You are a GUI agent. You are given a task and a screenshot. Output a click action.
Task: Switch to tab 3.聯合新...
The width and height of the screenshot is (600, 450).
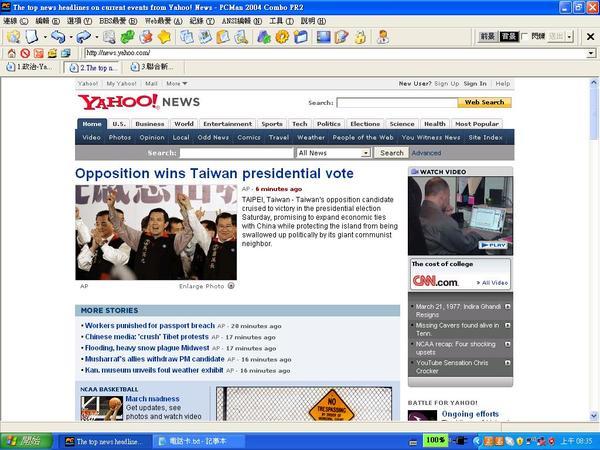click(153, 67)
